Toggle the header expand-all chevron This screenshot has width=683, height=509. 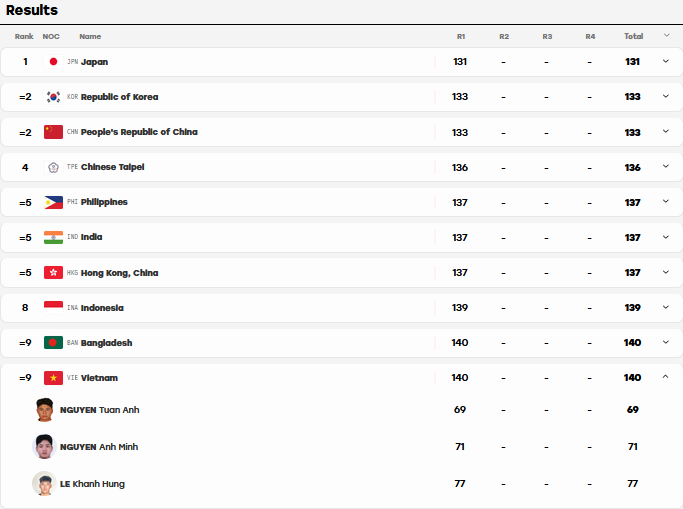tap(666, 35)
